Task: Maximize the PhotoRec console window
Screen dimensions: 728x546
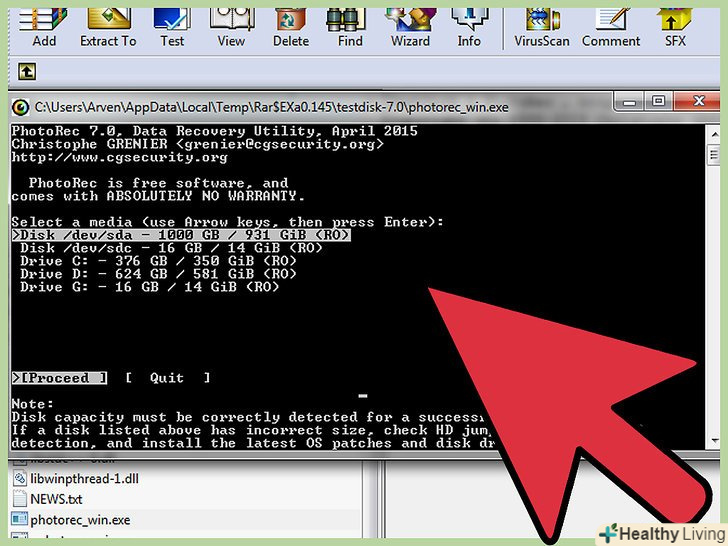Action: click(658, 102)
